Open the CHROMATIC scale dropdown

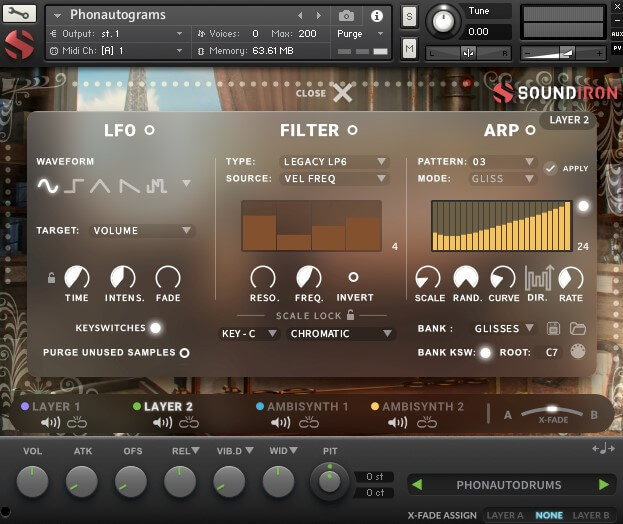coord(341,333)
